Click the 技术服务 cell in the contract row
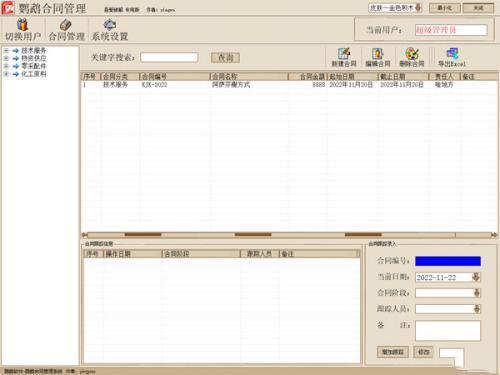Image resolution: width=500 pixels, height=375 pixels. 115,85
